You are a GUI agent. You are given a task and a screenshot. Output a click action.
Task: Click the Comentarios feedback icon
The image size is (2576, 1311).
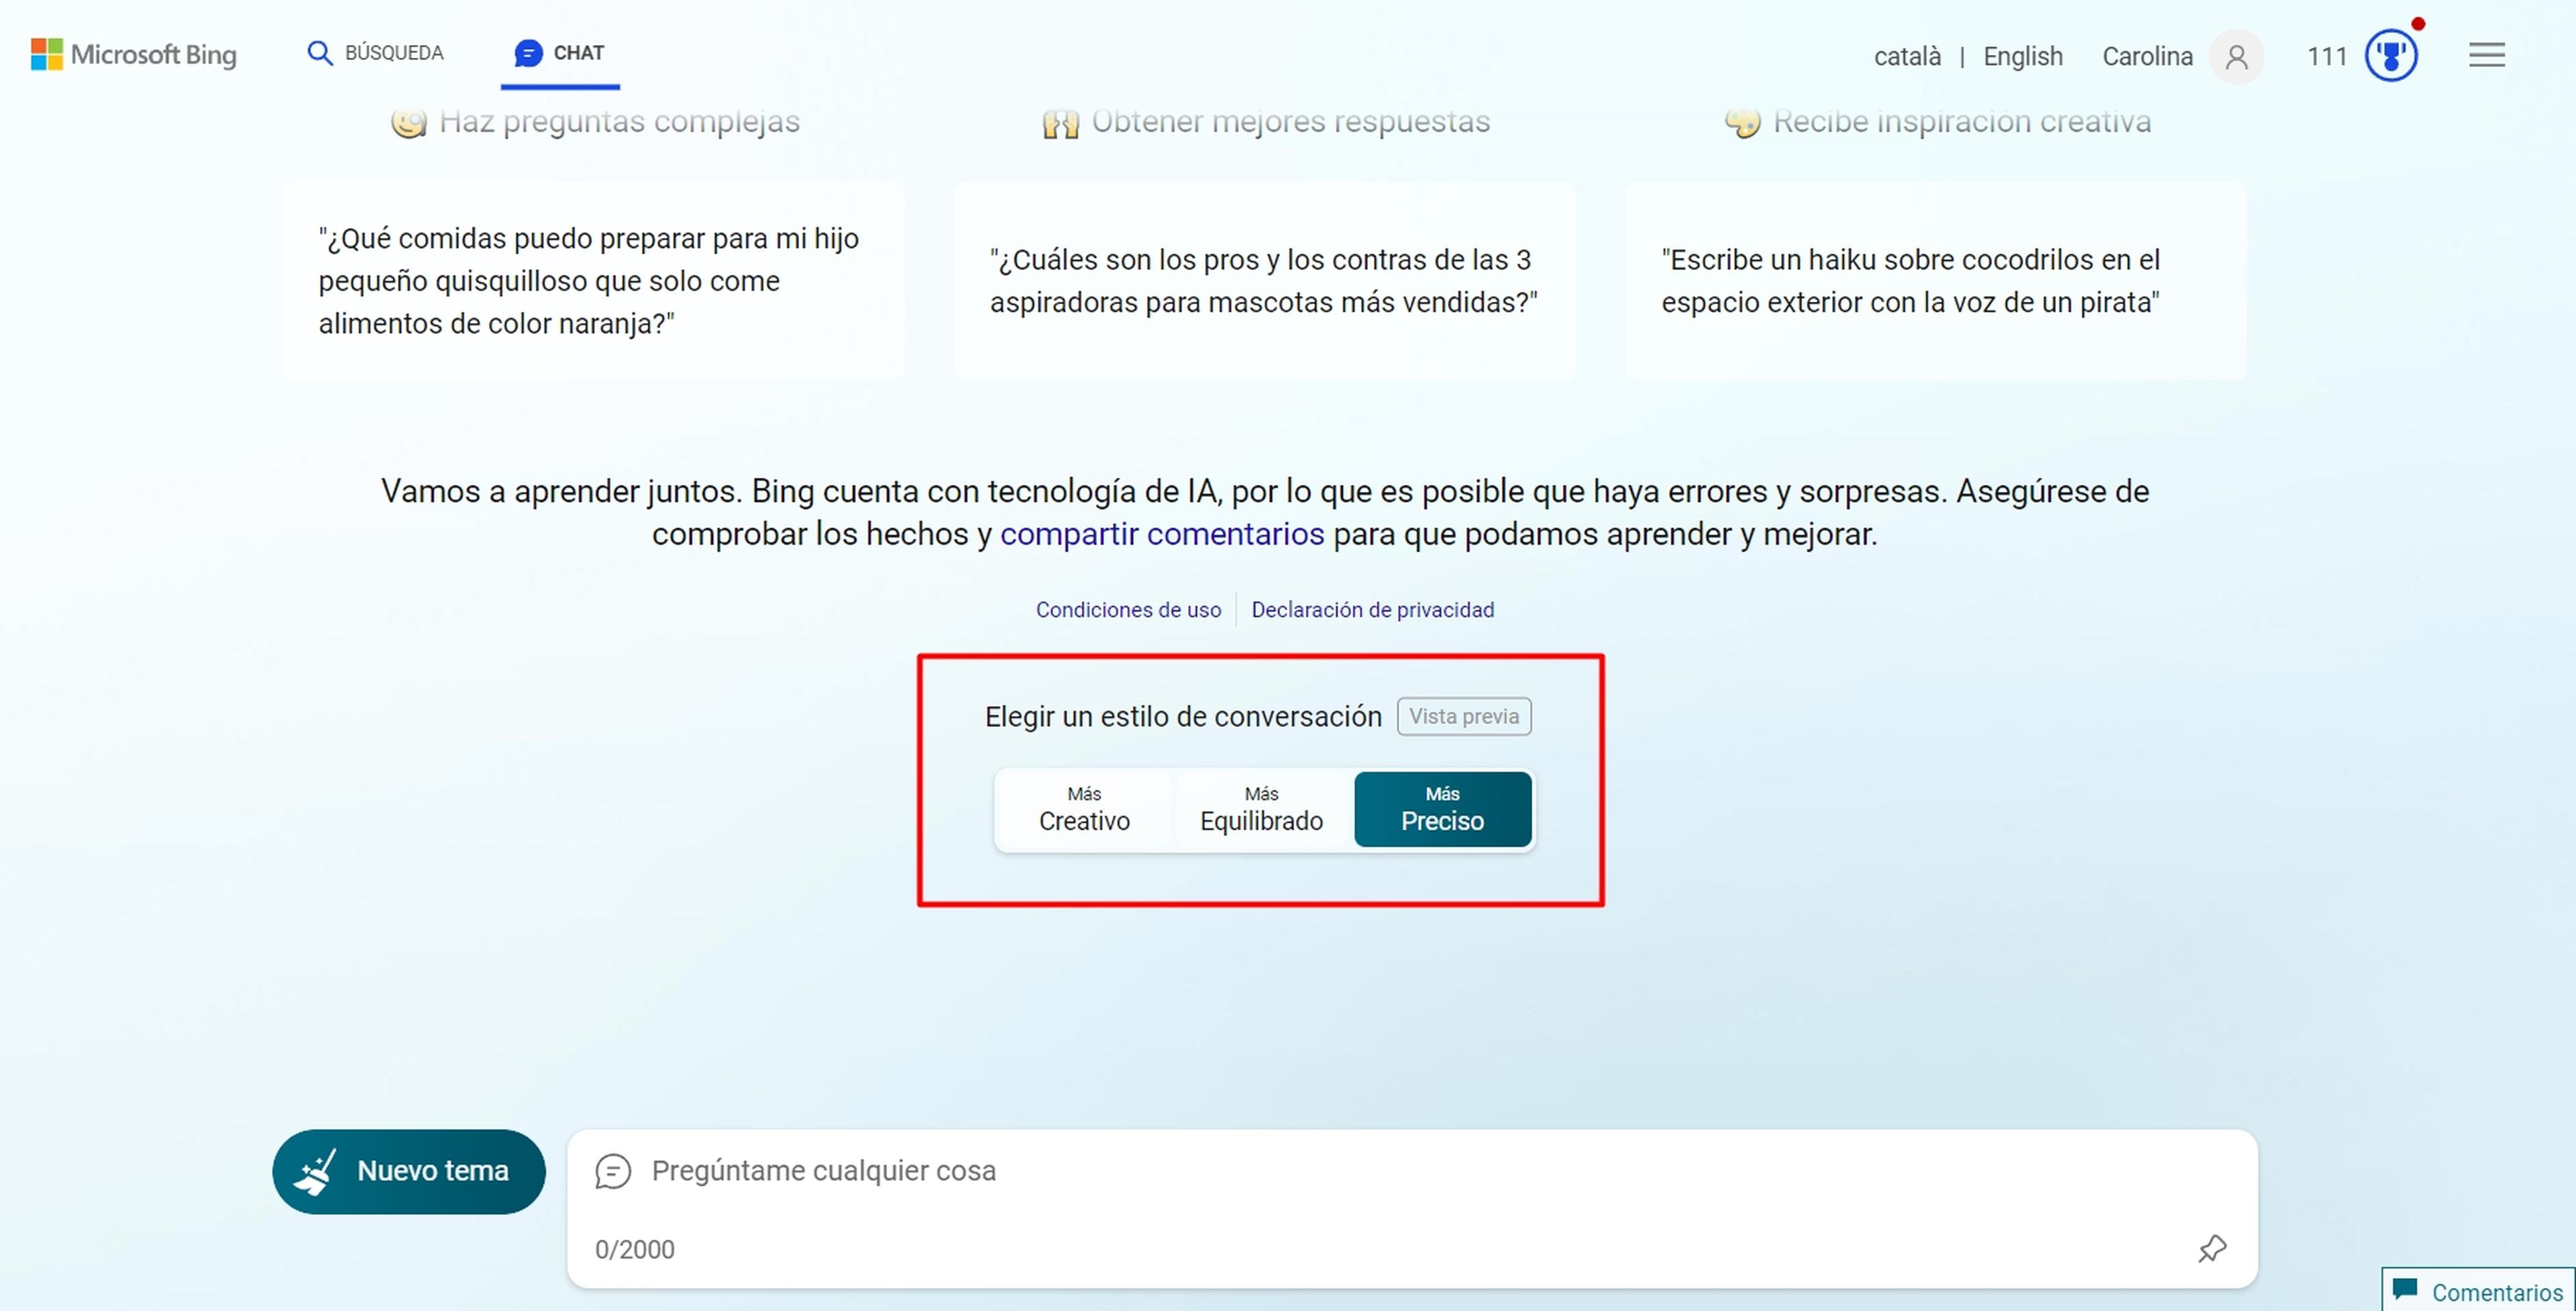pos(2405,1289)
